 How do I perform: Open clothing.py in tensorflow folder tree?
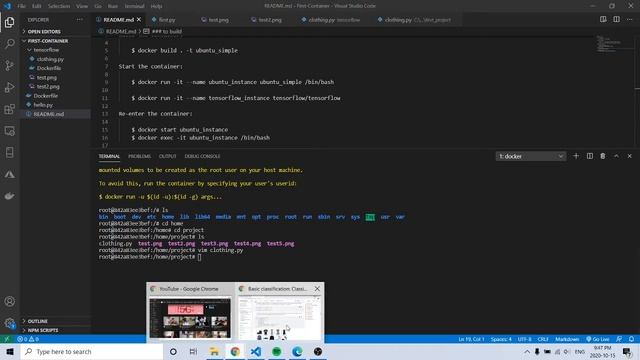tap(50, 59)
